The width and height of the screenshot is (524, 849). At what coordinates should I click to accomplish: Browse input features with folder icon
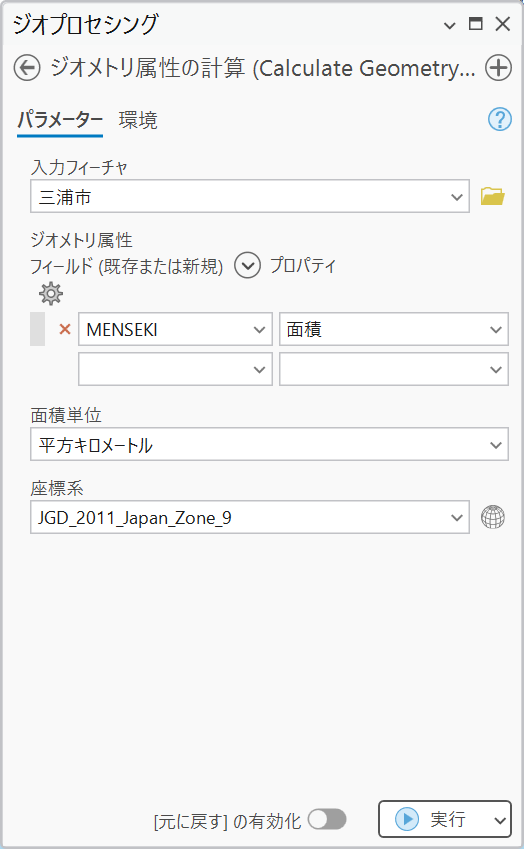(x=493, y=196)
